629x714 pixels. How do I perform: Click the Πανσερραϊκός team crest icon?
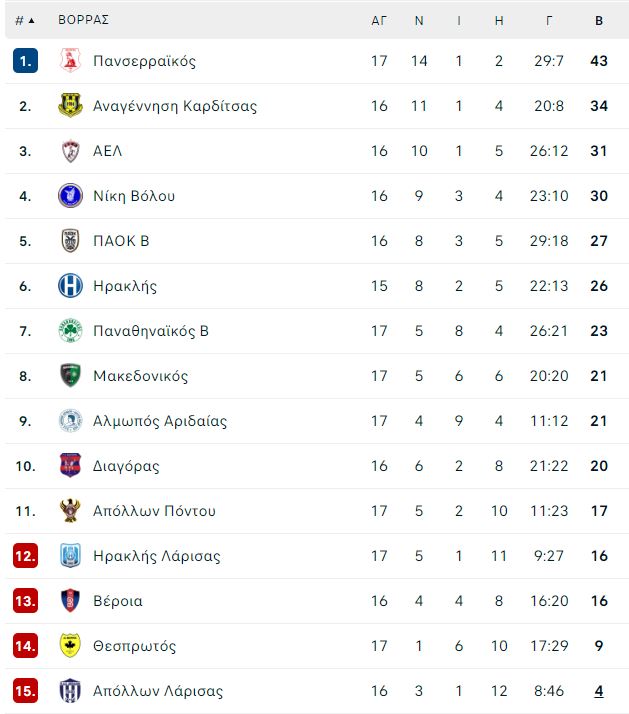[71, 61]
